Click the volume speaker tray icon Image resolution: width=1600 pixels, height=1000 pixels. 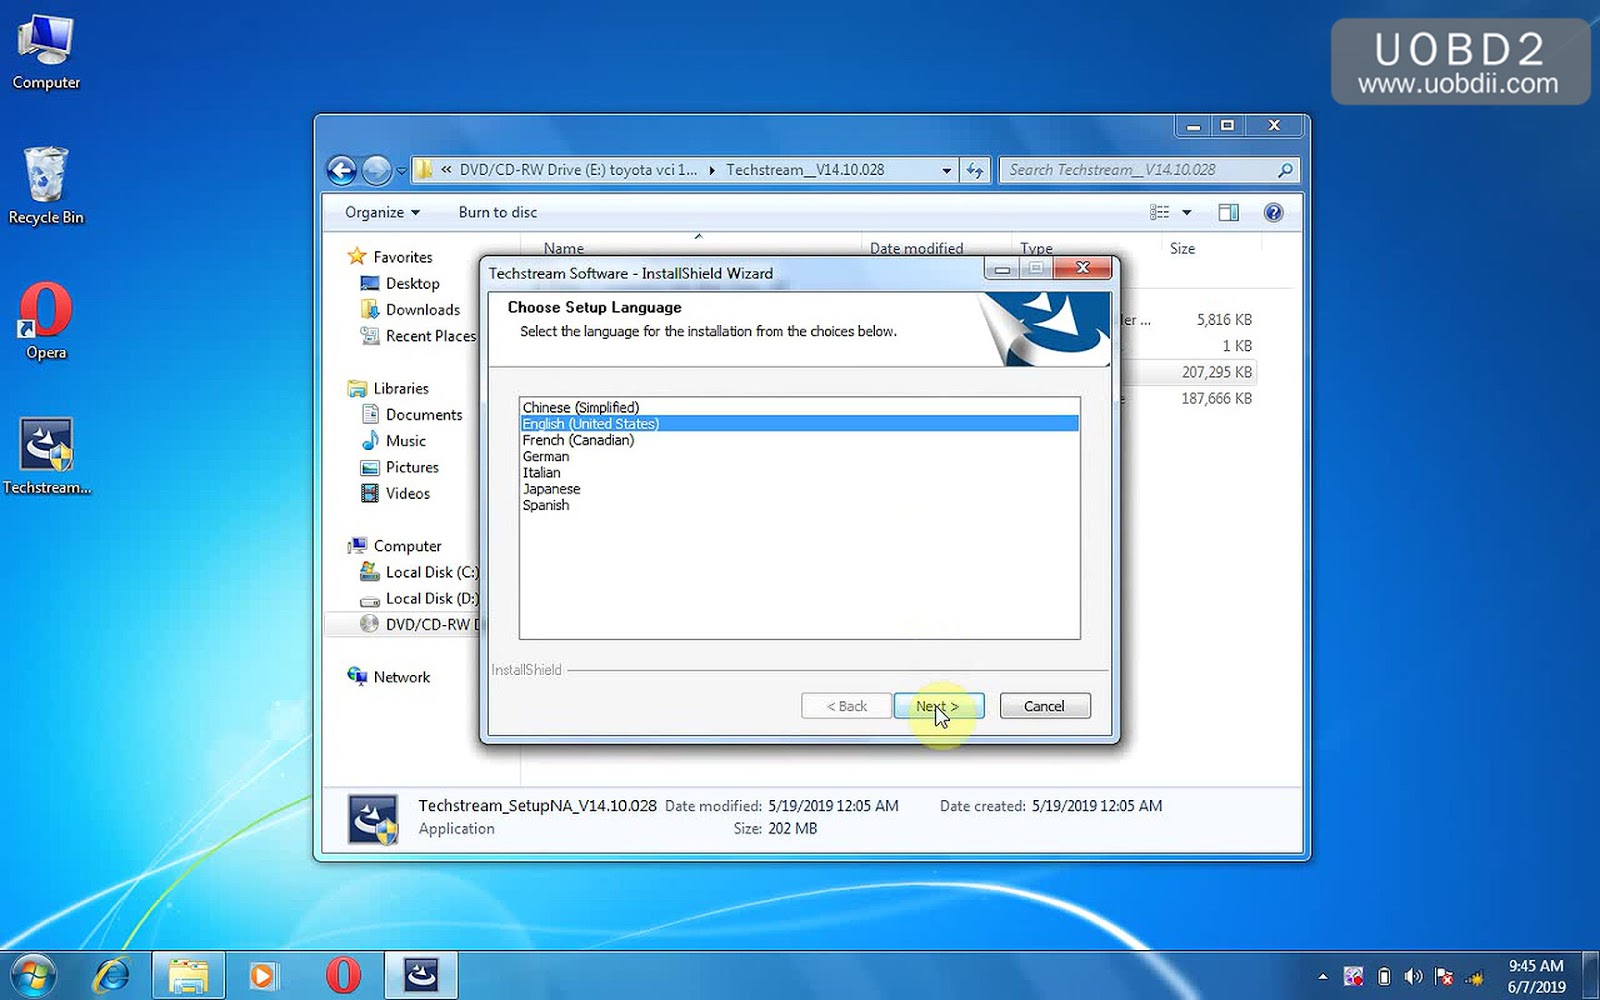tap(1413, 976)
